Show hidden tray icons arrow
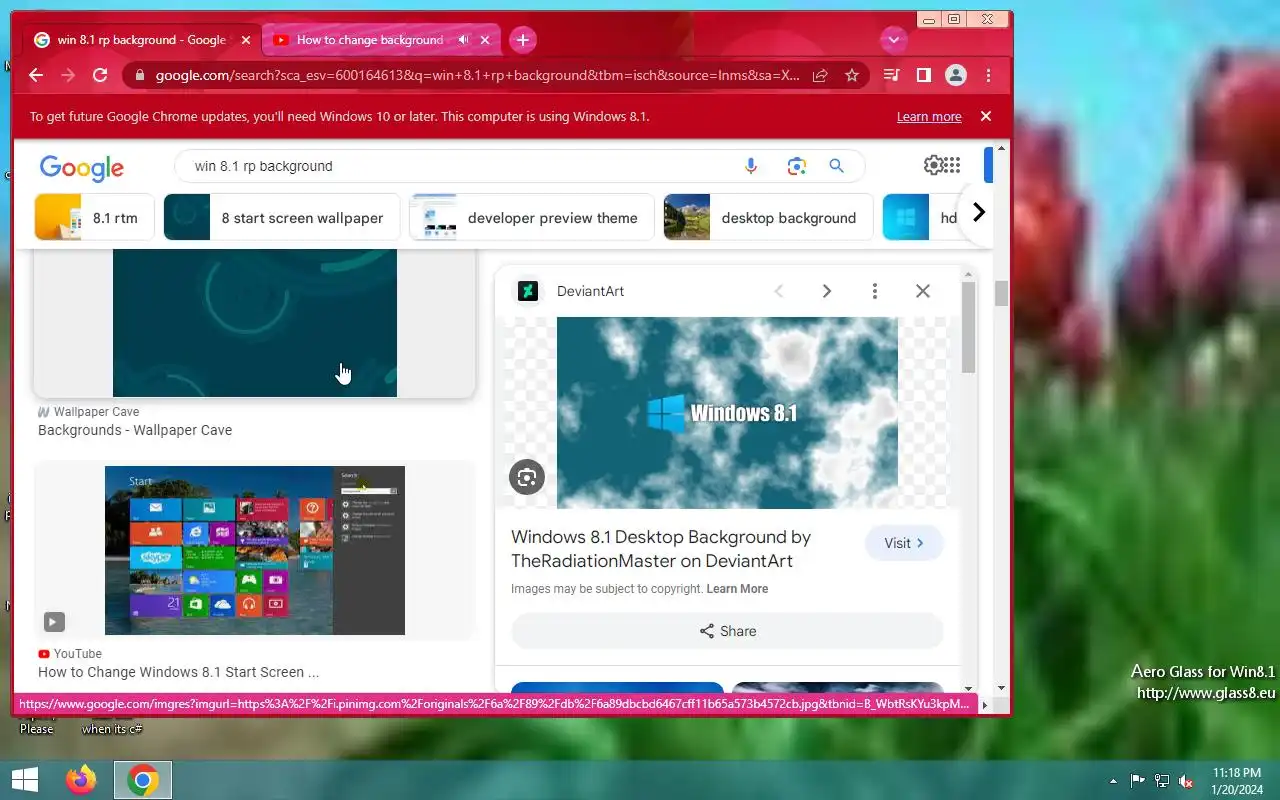Image resolution: width=1280 pixels, height=800 pixels. point(1113,781)
